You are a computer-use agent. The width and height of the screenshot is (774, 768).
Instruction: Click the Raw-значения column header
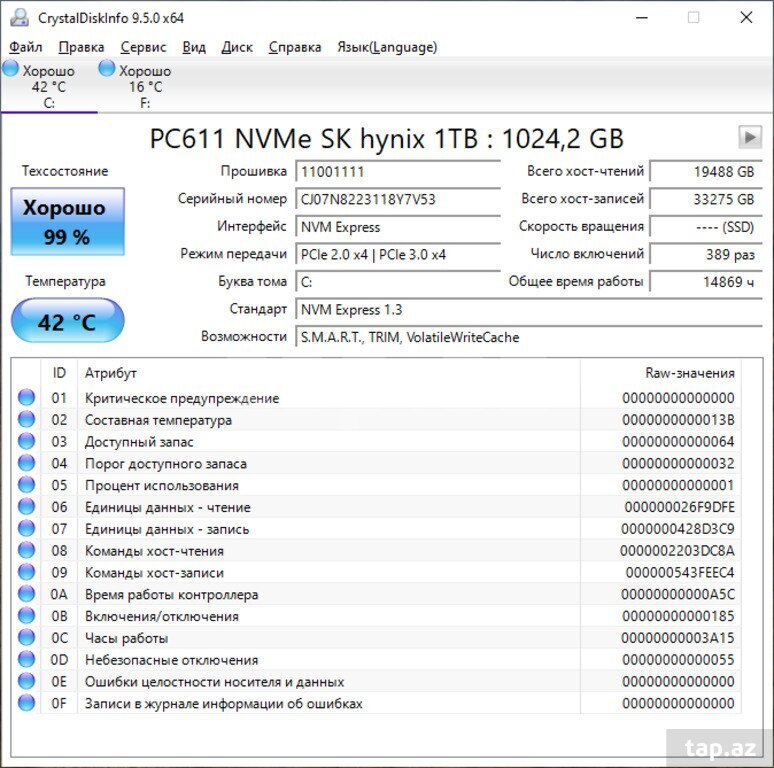(x=661, y=373)
